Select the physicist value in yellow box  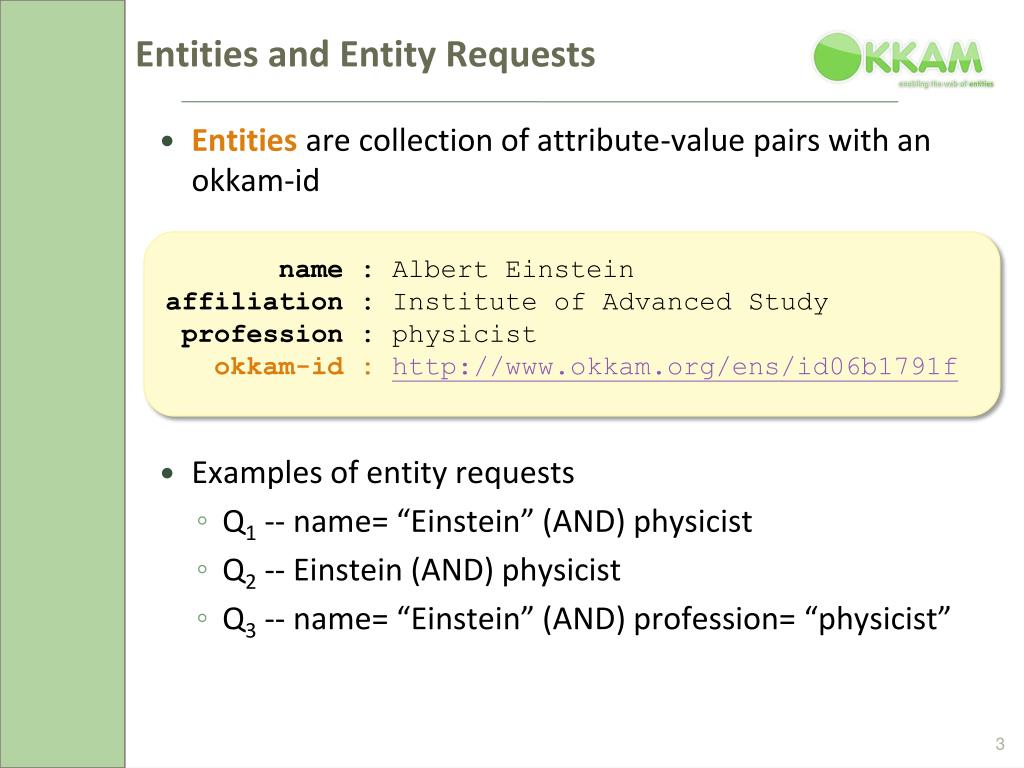click(x=464, y=335)
